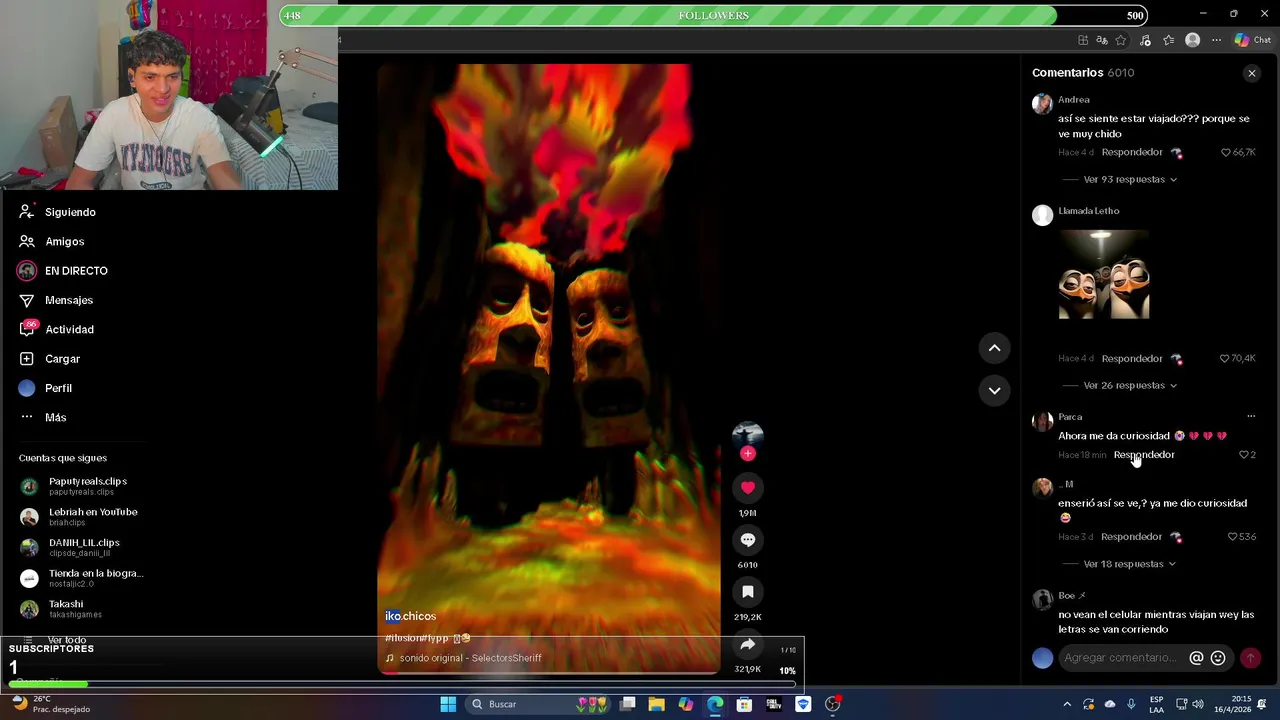Mention a user with the @ icon

(1196, 658)
